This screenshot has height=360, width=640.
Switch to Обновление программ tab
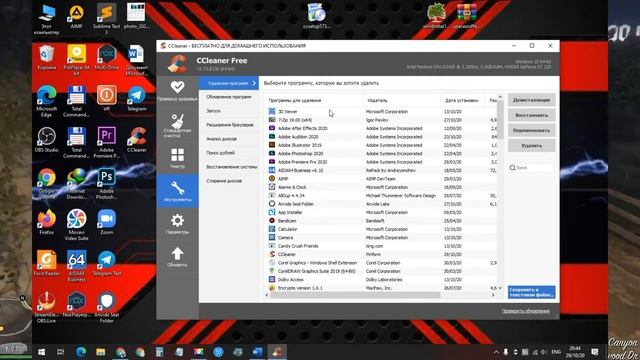coord(229,97)
